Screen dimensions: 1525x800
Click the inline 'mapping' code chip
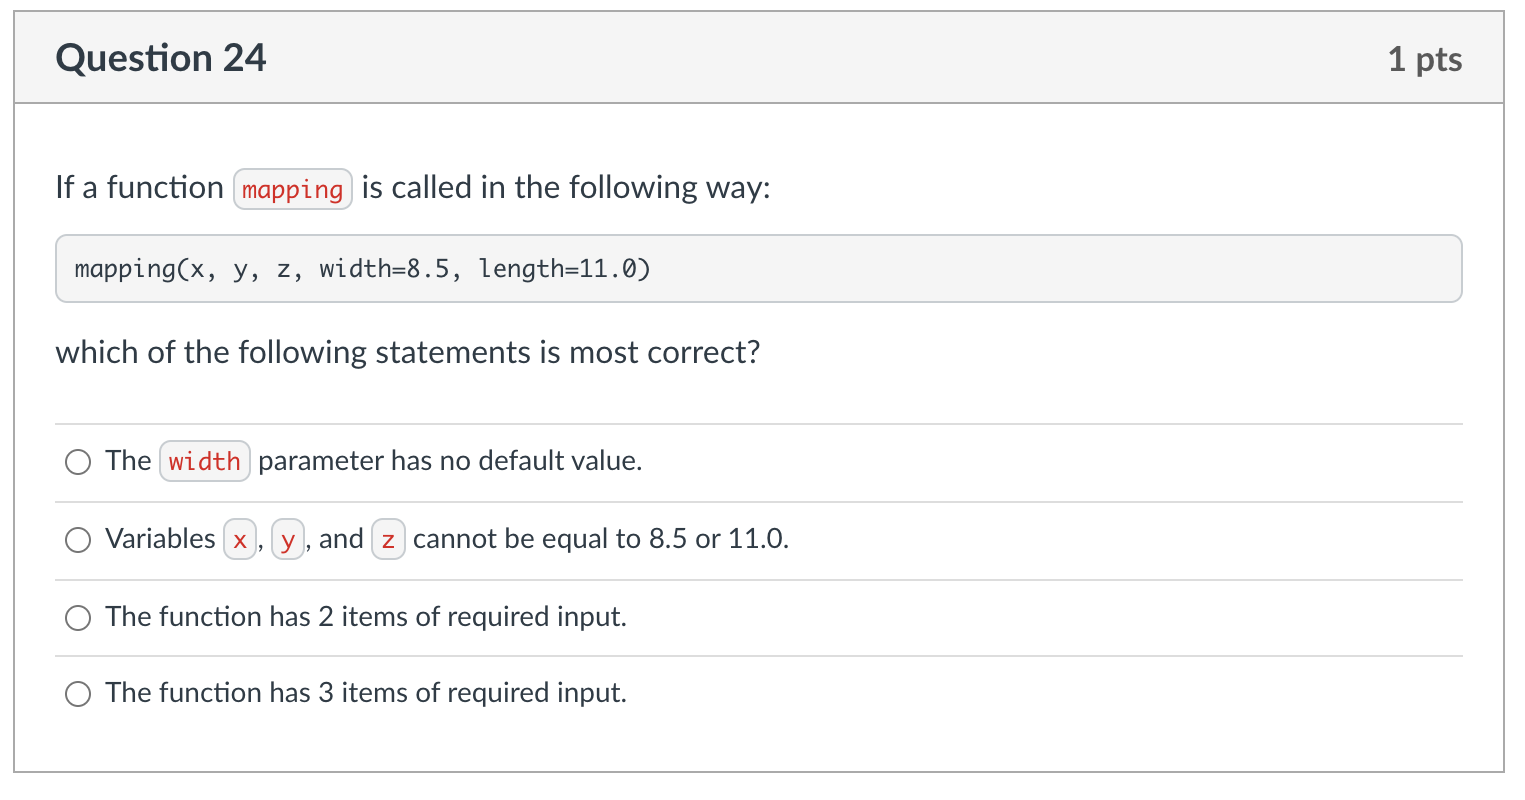(x=292, y=189)
